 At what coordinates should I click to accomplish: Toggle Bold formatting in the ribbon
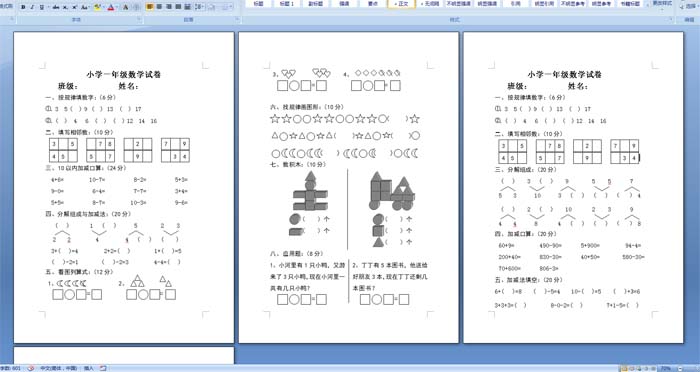click(x=23, y=7)
